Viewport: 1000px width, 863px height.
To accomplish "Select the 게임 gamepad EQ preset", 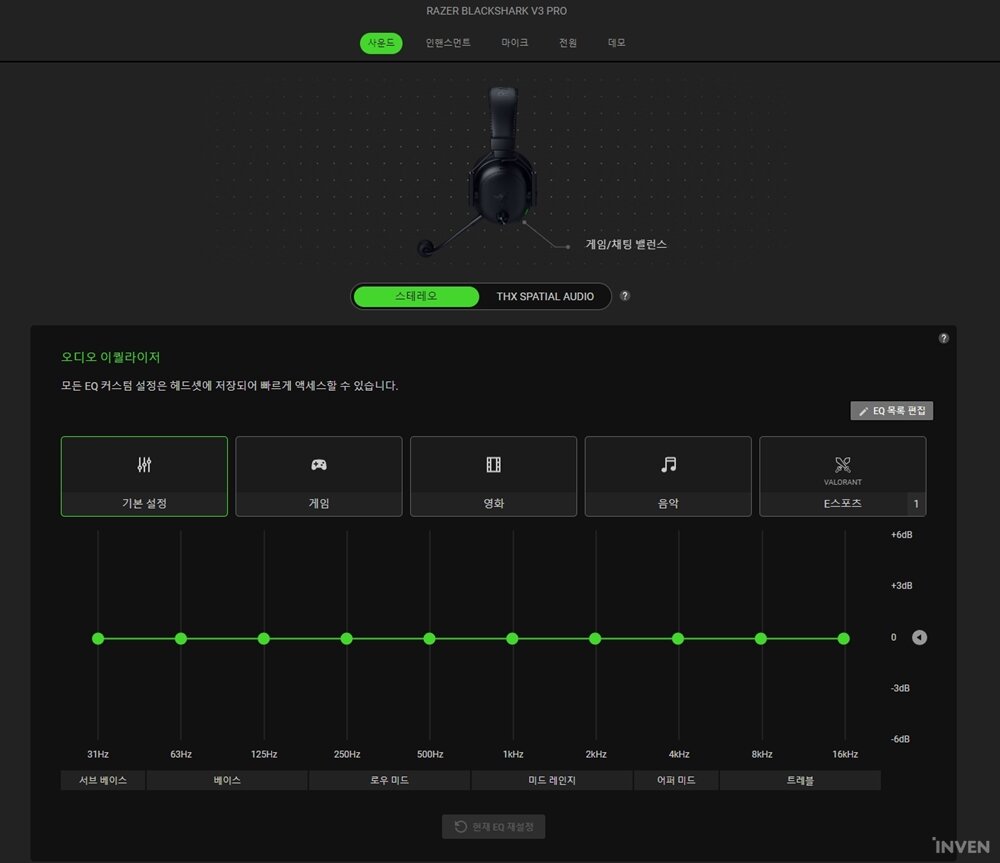I will [319, 476].
